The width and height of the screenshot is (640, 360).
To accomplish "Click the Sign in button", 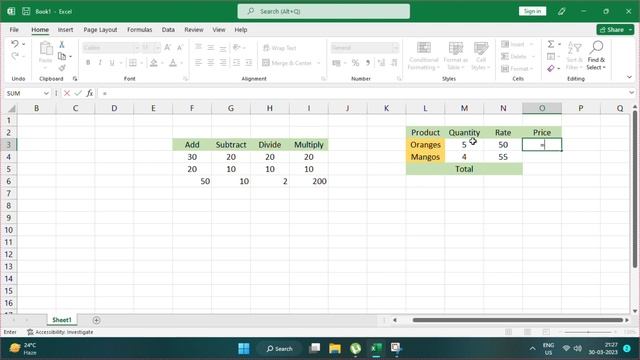I will pos(532,11).
